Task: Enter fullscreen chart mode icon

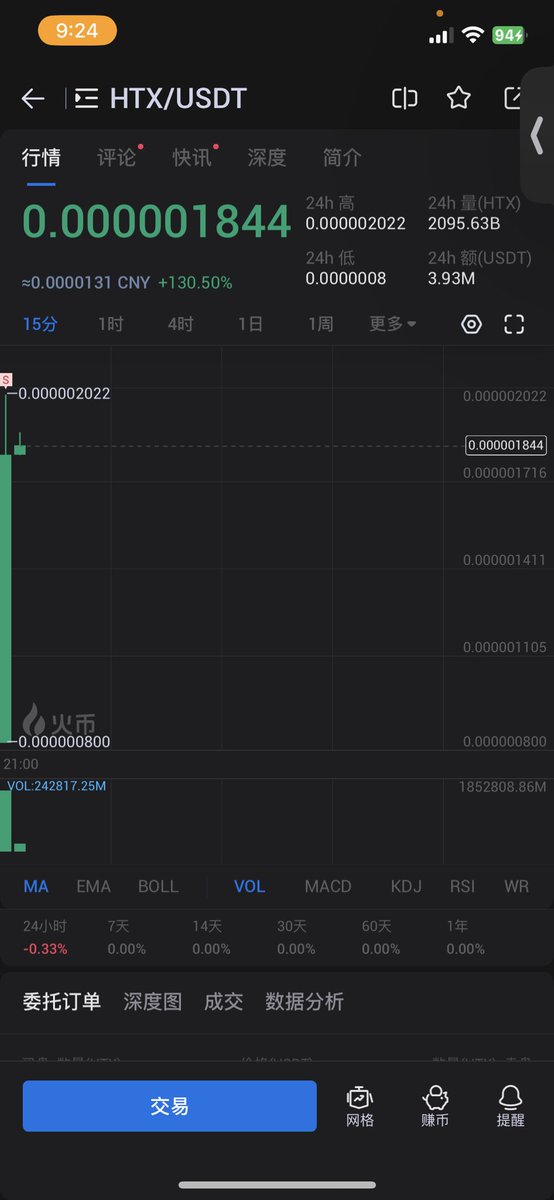Action: click(514, 324)
